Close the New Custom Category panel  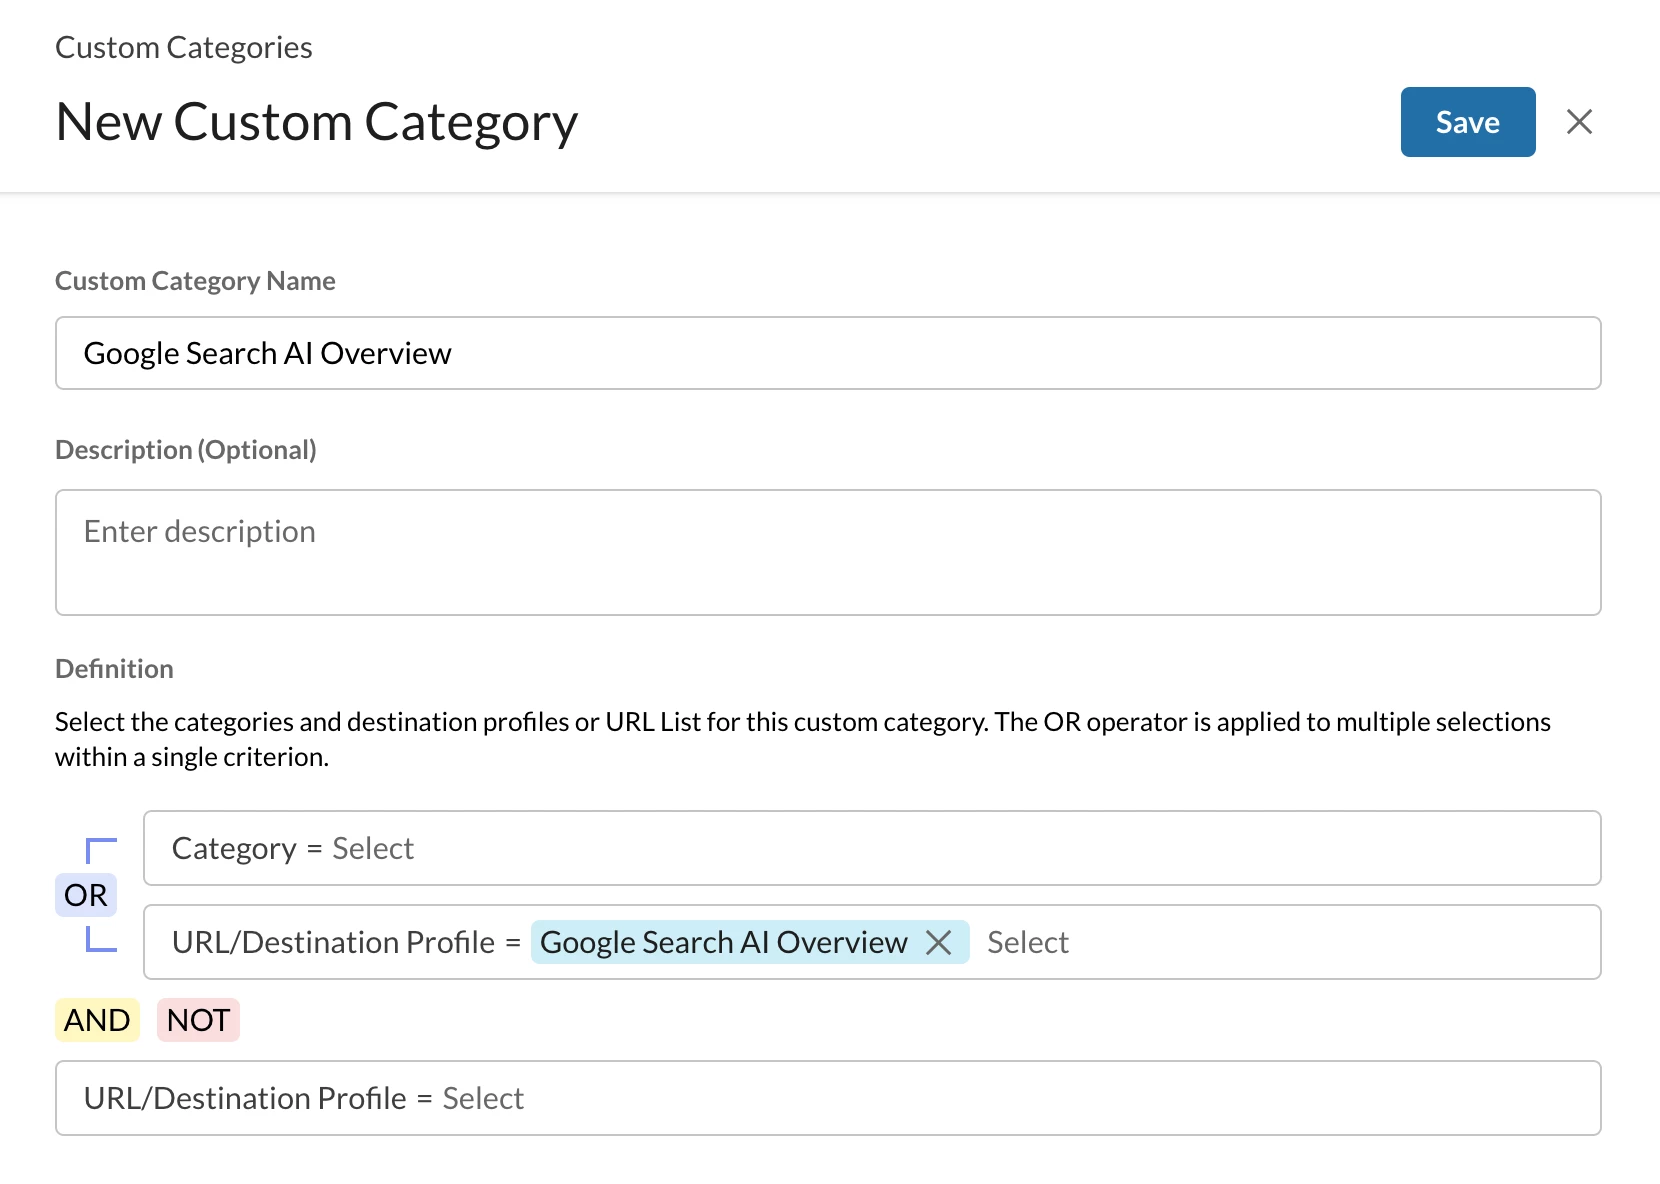coord(1579,122)
